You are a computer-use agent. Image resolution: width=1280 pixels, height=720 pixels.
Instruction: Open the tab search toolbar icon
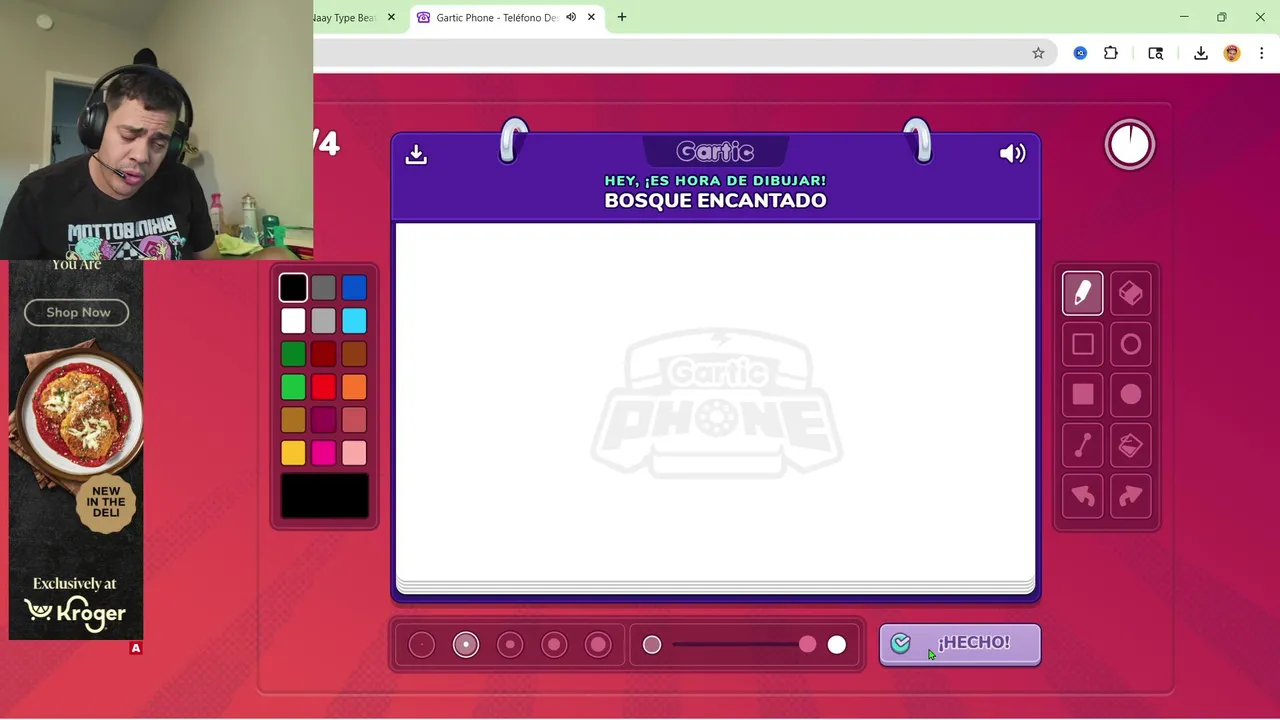[x=1156, y=53]
